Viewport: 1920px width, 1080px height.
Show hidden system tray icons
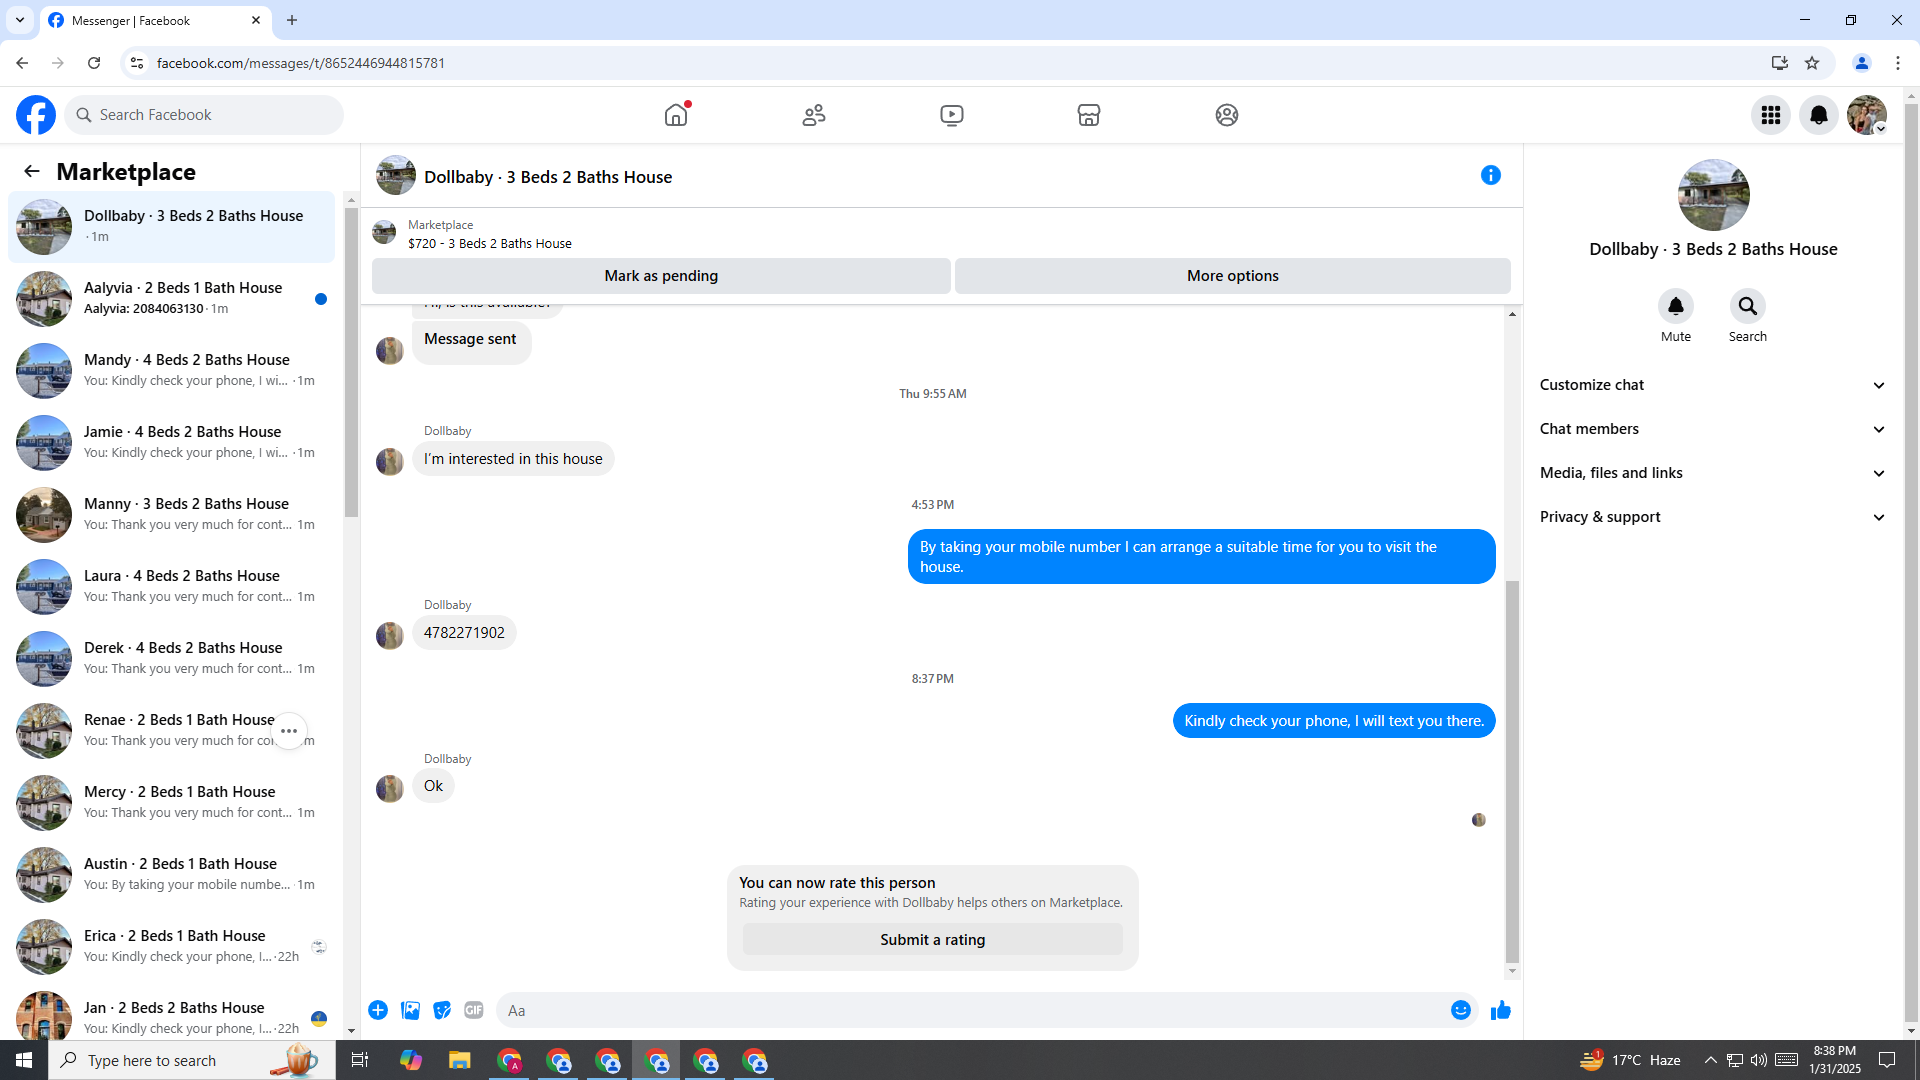(x=1710, y=1060)
